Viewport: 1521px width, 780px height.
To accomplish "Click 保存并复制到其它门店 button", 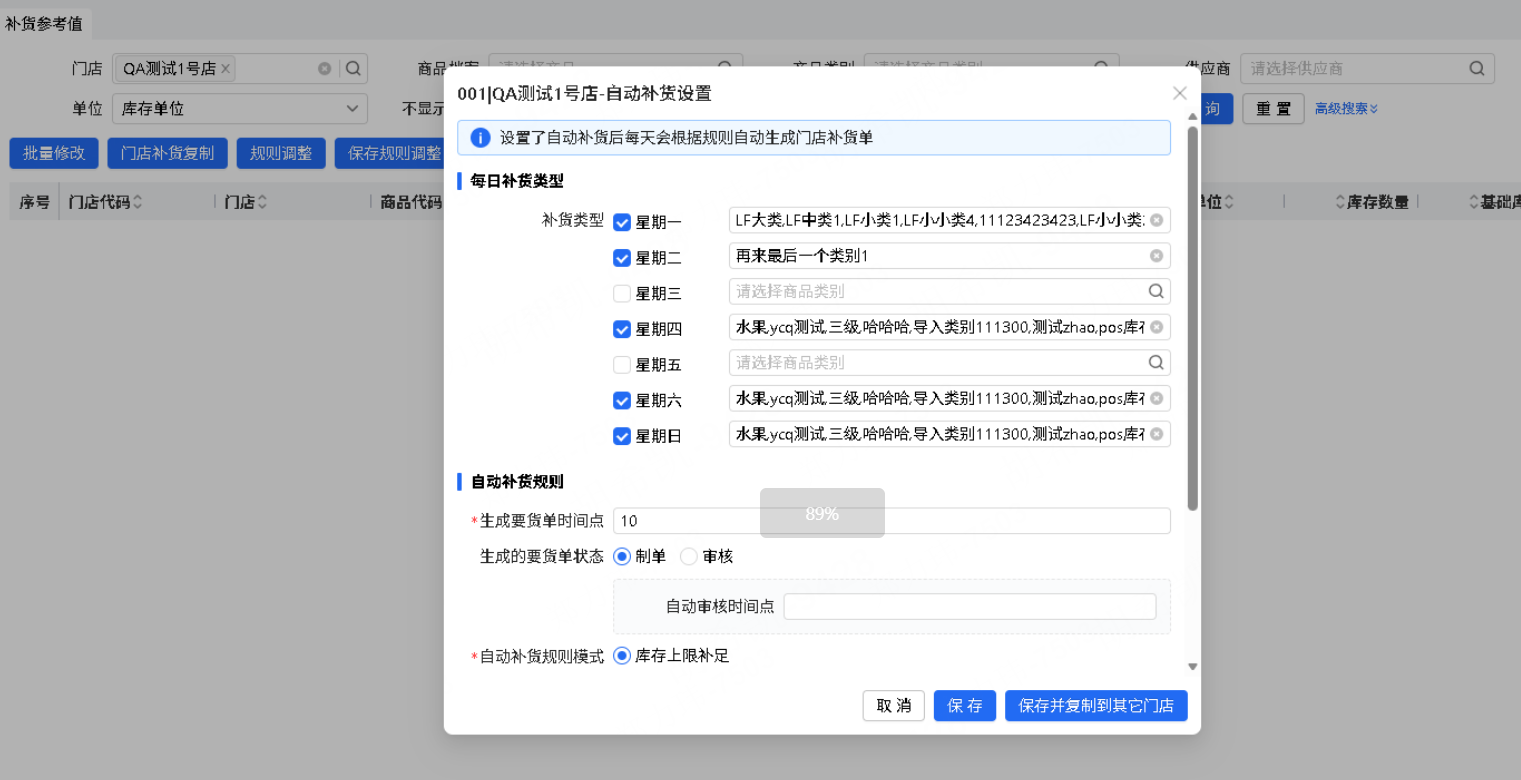I will (1096, 706).
